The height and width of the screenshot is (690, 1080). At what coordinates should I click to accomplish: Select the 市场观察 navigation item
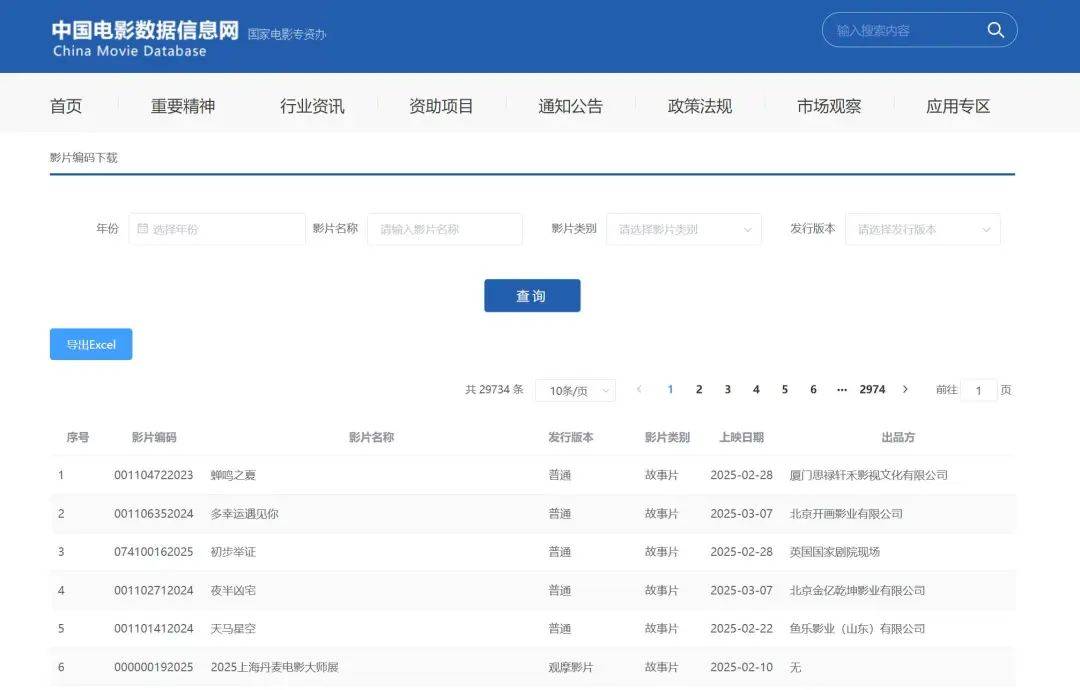[x=828, y=105]
